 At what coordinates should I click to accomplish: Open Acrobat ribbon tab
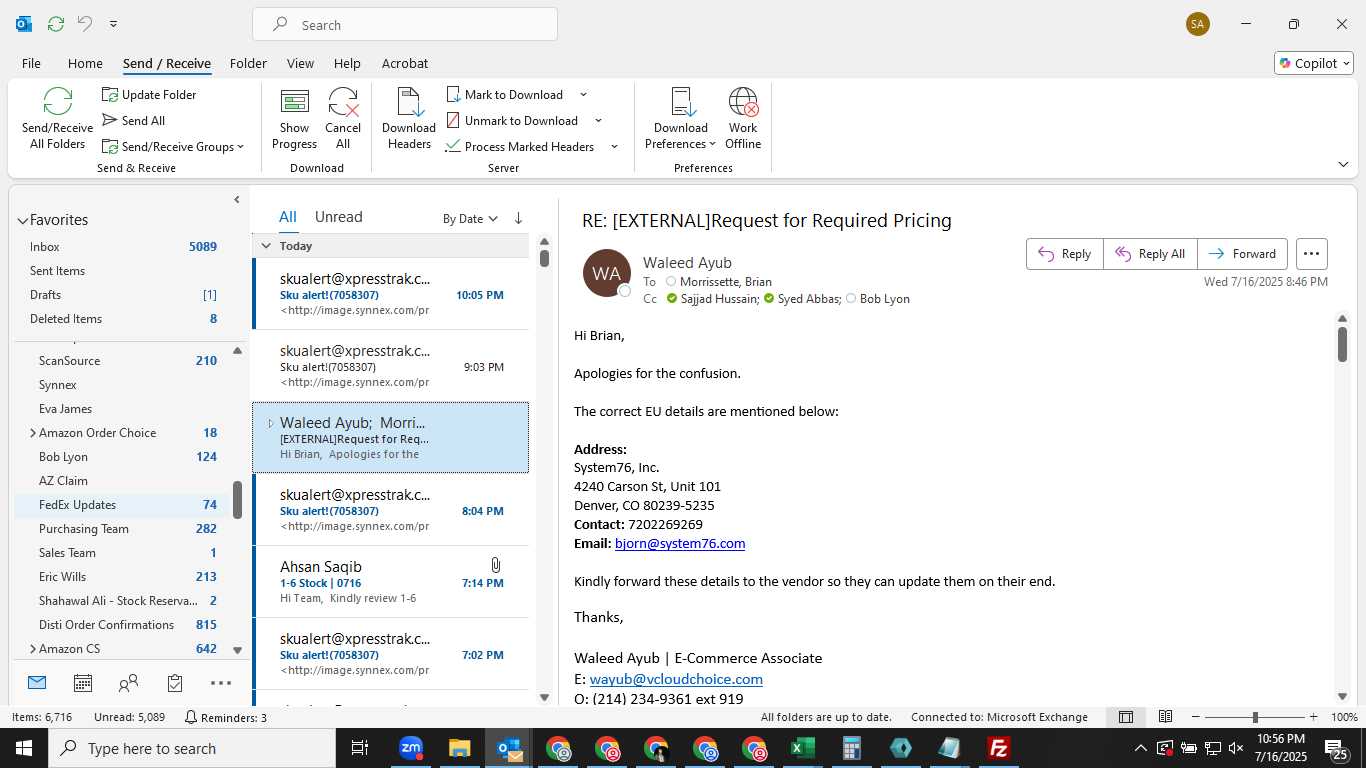coord(405,63)
